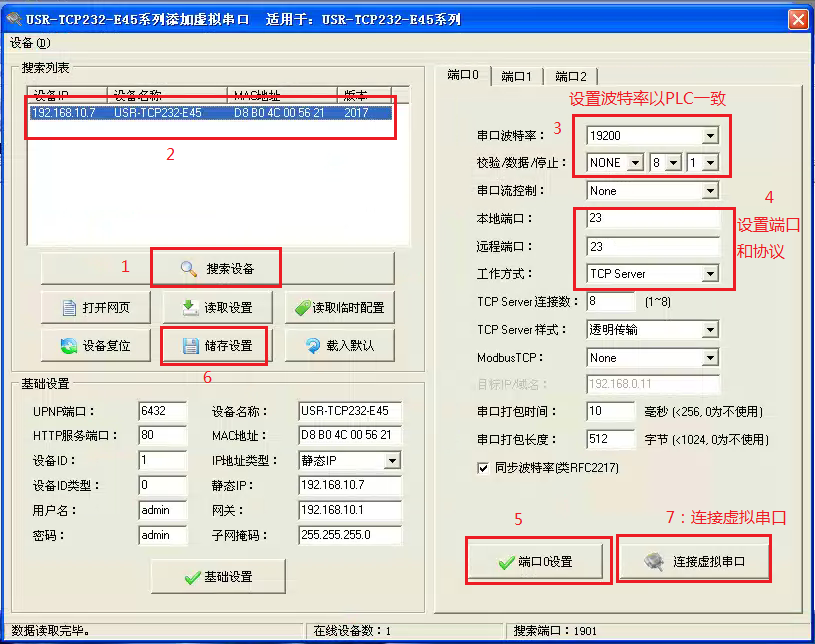Click the reset icon on 设备复位 button
The image size is (815, 644).
(69, 346)
